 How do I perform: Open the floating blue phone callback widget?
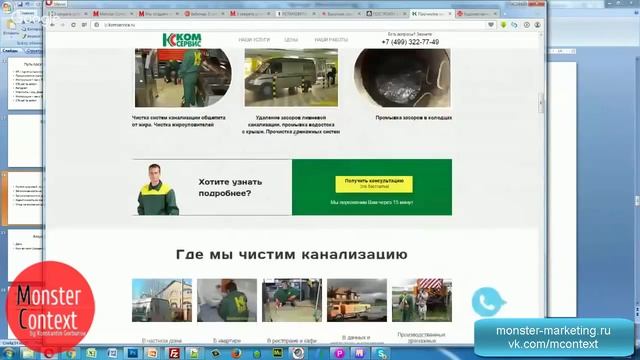point(488,302)
